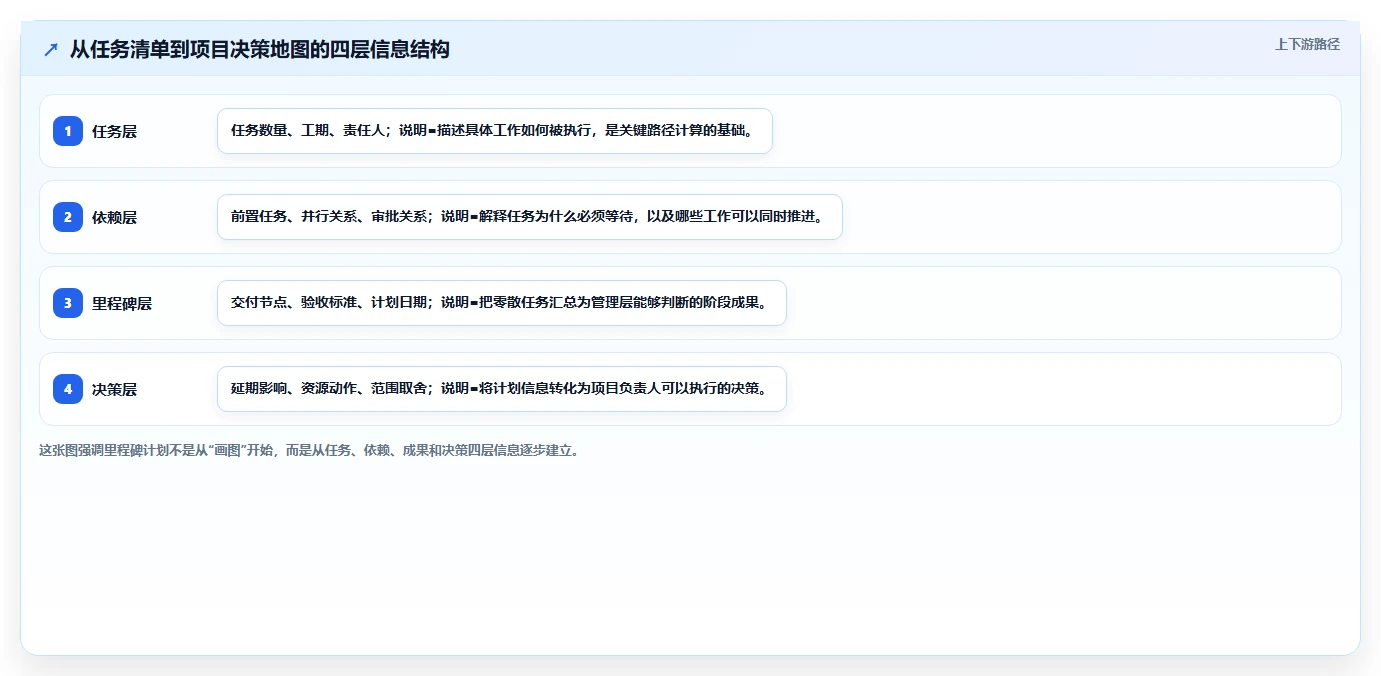The height and width of the screenshot is (676, 1381).
Task: Click the 任务层 label
Action: coord(114,131)
